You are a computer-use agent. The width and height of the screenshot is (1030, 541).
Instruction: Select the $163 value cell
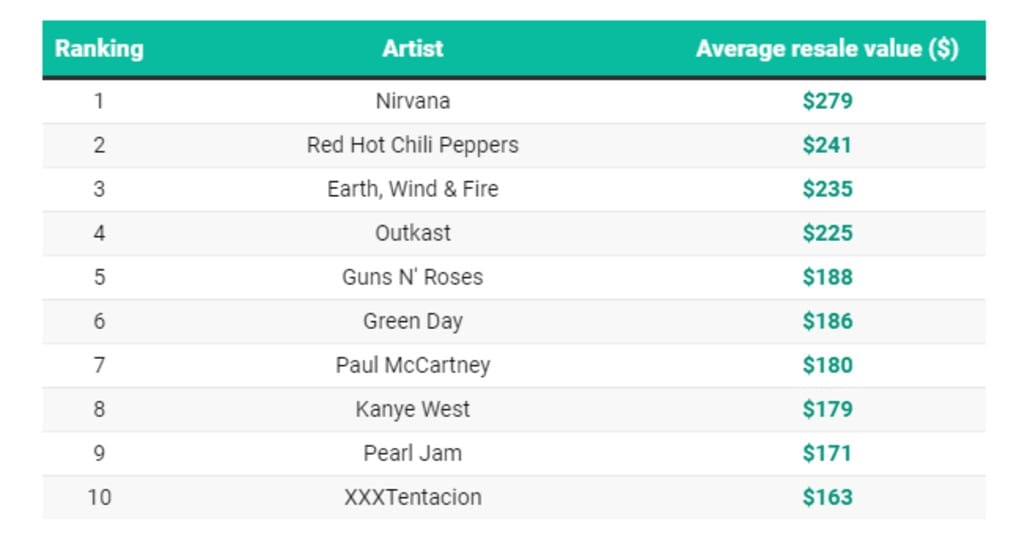pos(828,497)
